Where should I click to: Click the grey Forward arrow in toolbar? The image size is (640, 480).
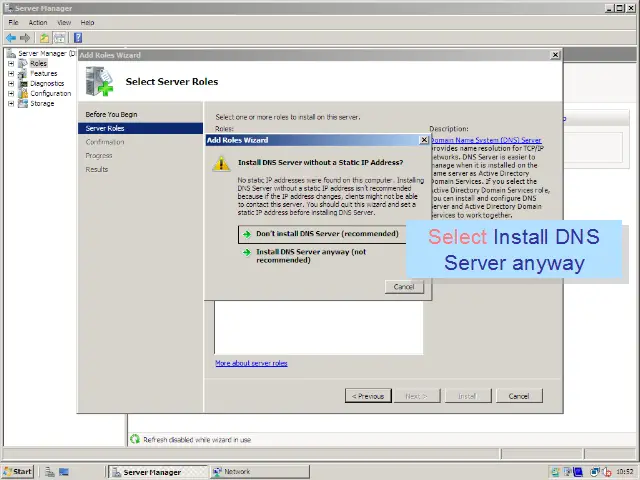tap(25, 38)
